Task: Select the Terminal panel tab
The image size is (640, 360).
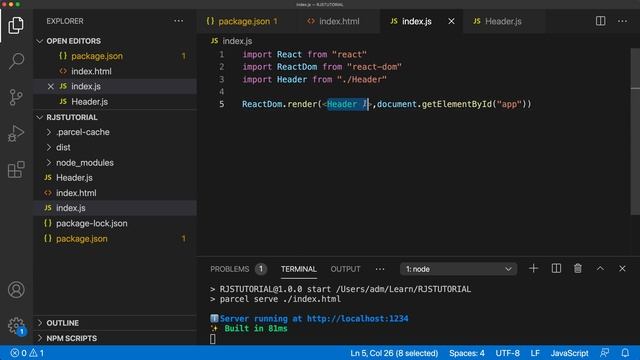Action: 299,269
